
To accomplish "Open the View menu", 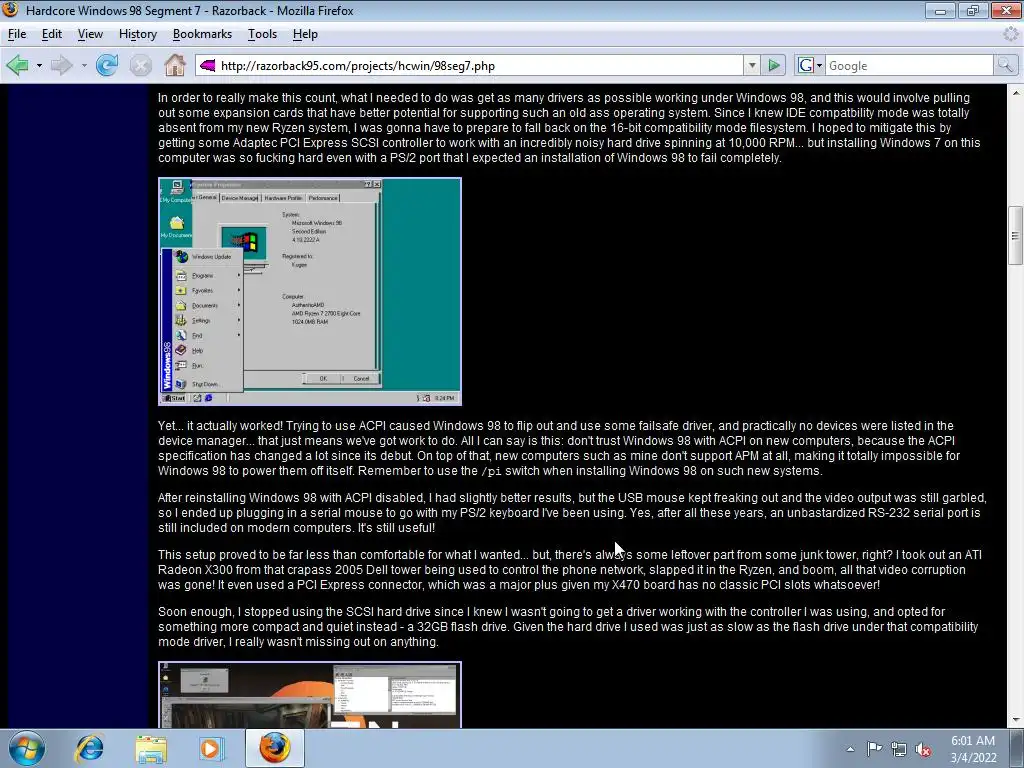I will click(90, 34).
